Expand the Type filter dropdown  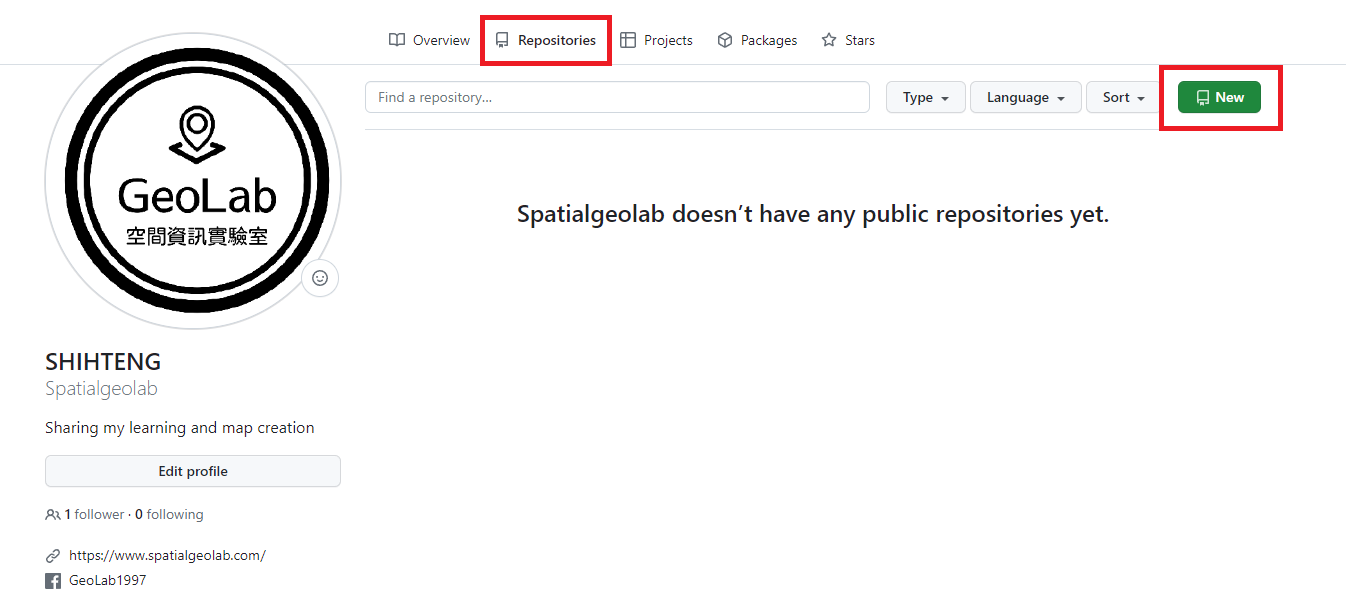925,98
